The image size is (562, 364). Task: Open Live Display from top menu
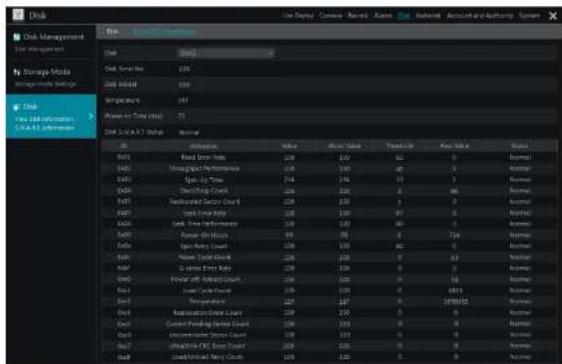[297, 15]
